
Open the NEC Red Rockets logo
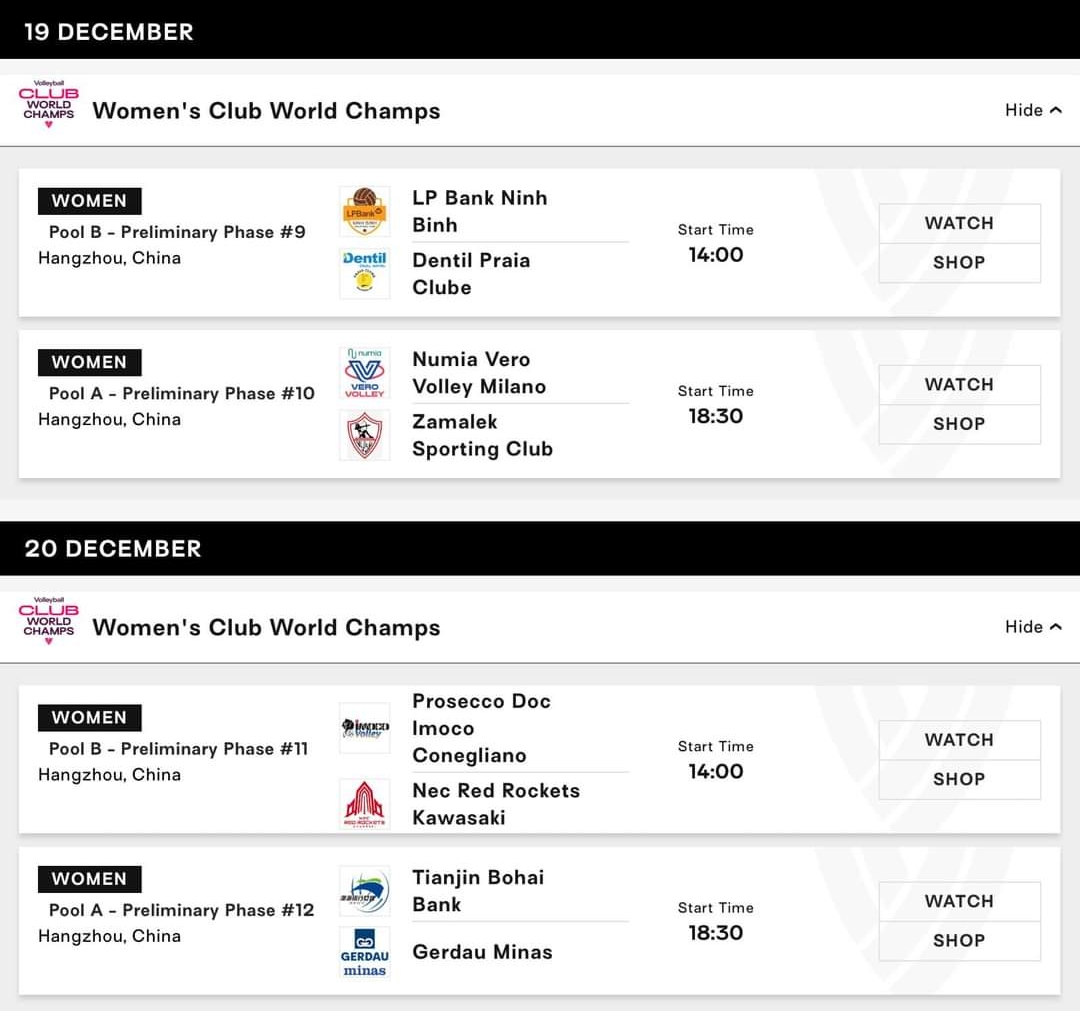364,804
